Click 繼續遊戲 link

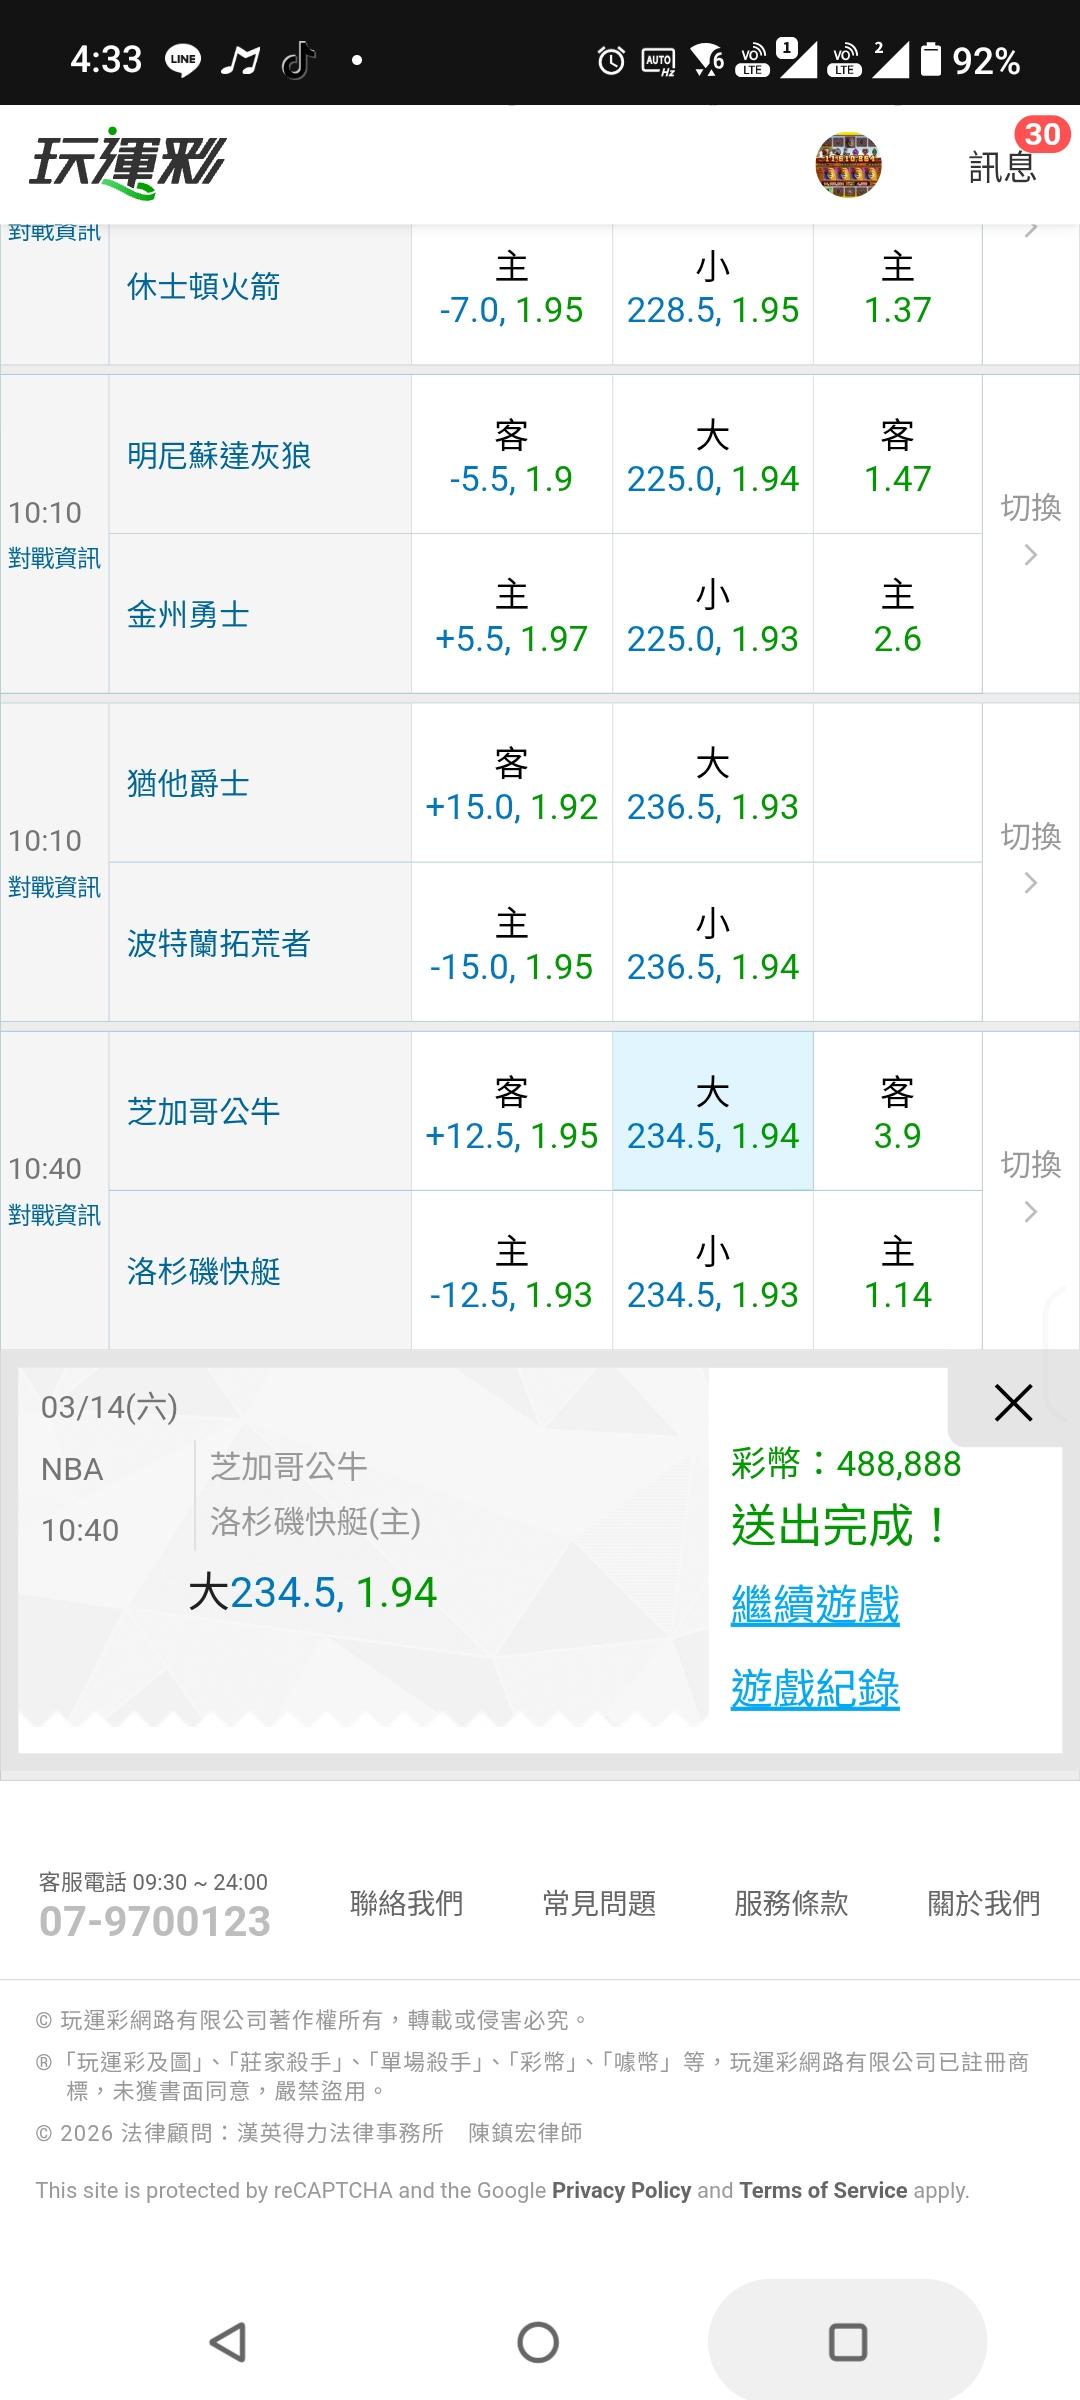tap(815, 1604)
